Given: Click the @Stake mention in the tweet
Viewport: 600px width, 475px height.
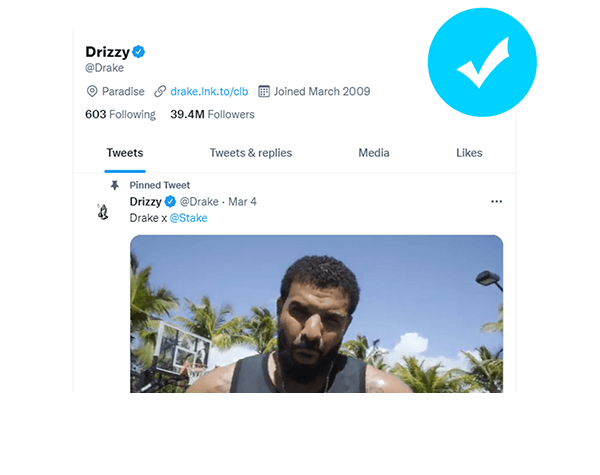Looking at the screenshot, I should tap(188, 217).
